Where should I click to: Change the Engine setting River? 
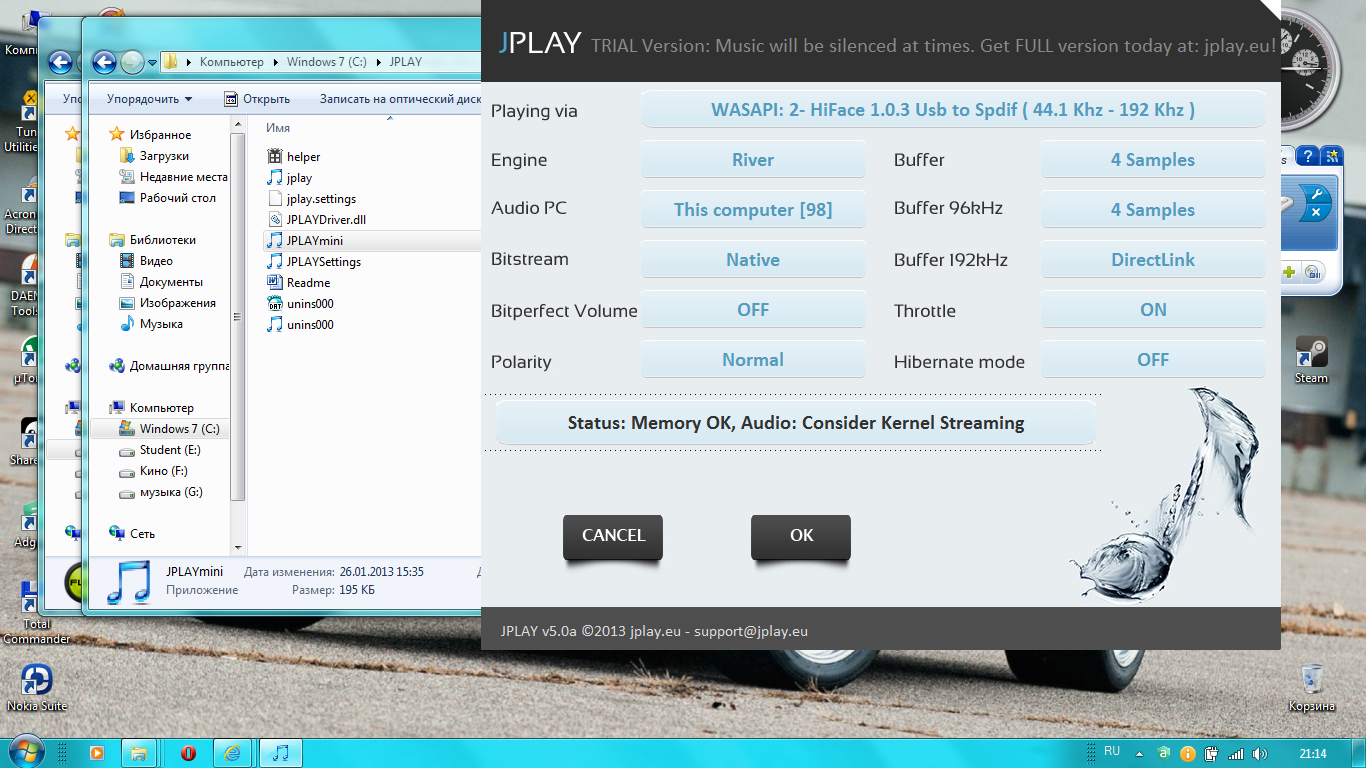[753, 160]
